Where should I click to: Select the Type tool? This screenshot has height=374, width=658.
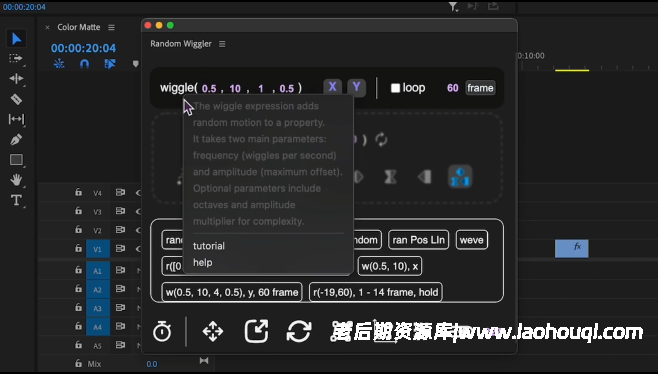(x=16, y=200)
